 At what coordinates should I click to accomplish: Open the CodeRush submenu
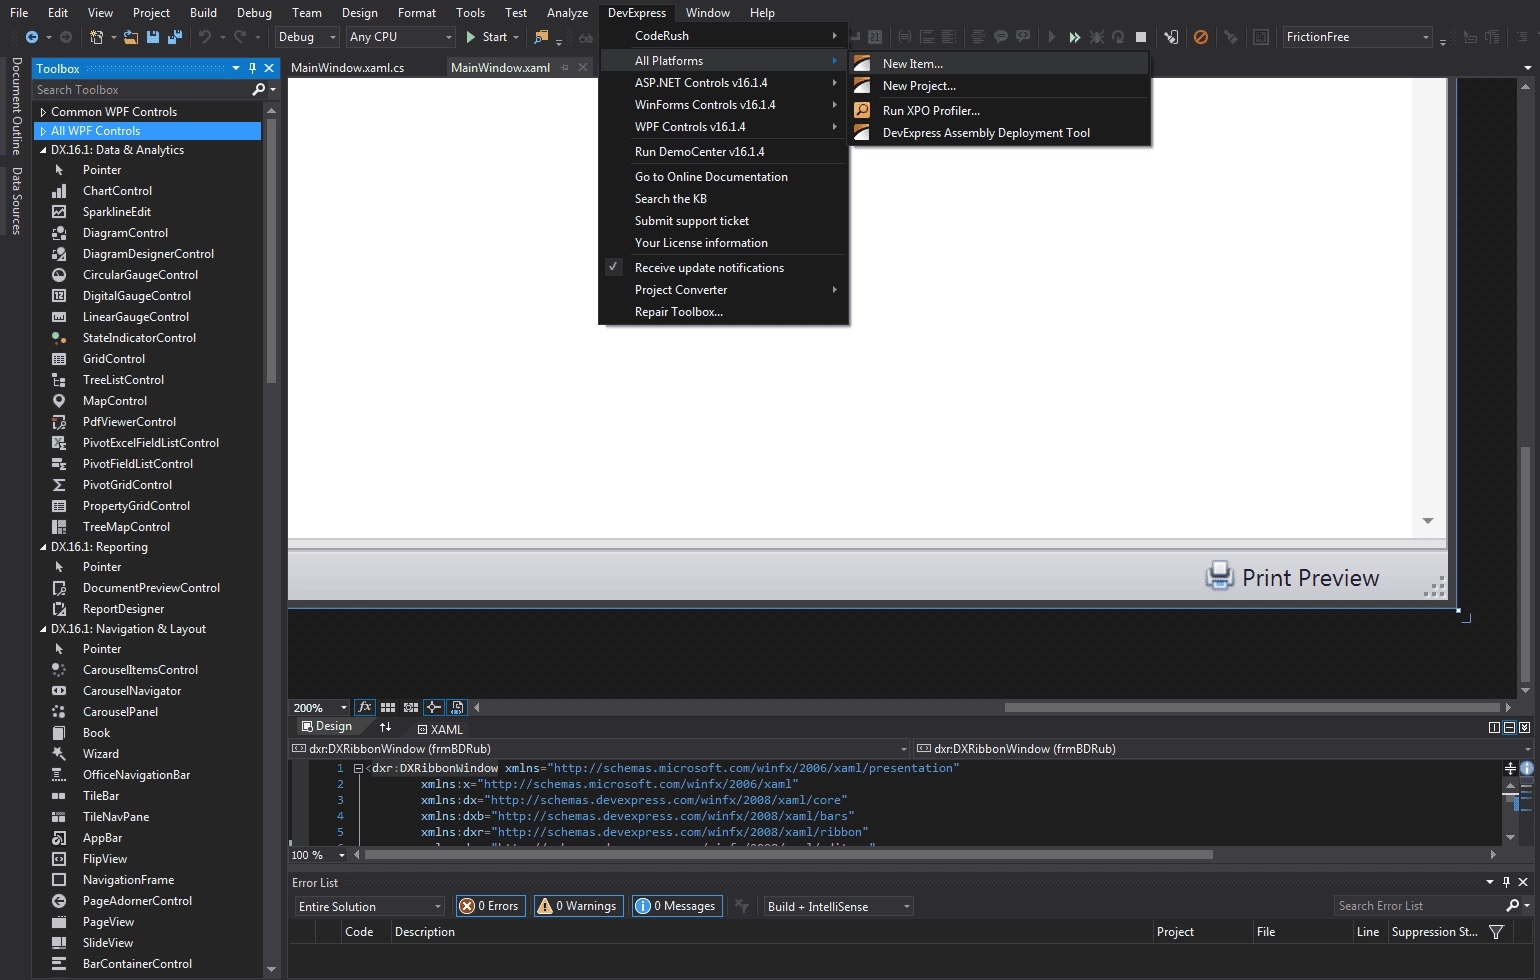[724, 36]
